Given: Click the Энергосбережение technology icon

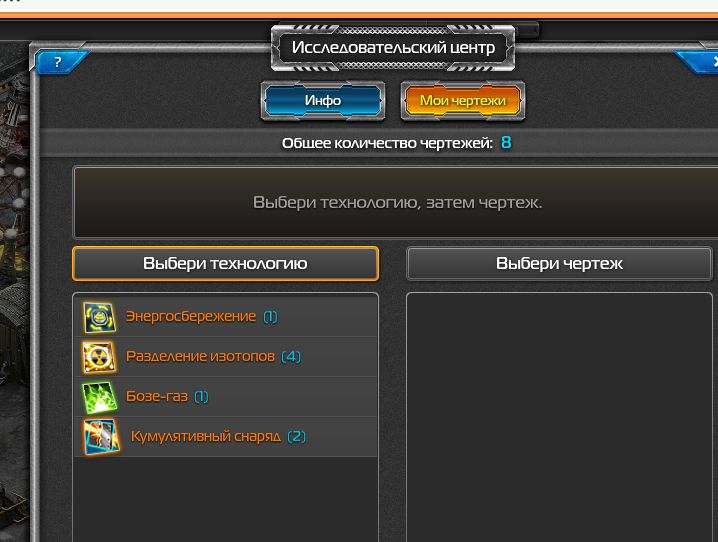Looking at the screenshot, I should point(99,317).
